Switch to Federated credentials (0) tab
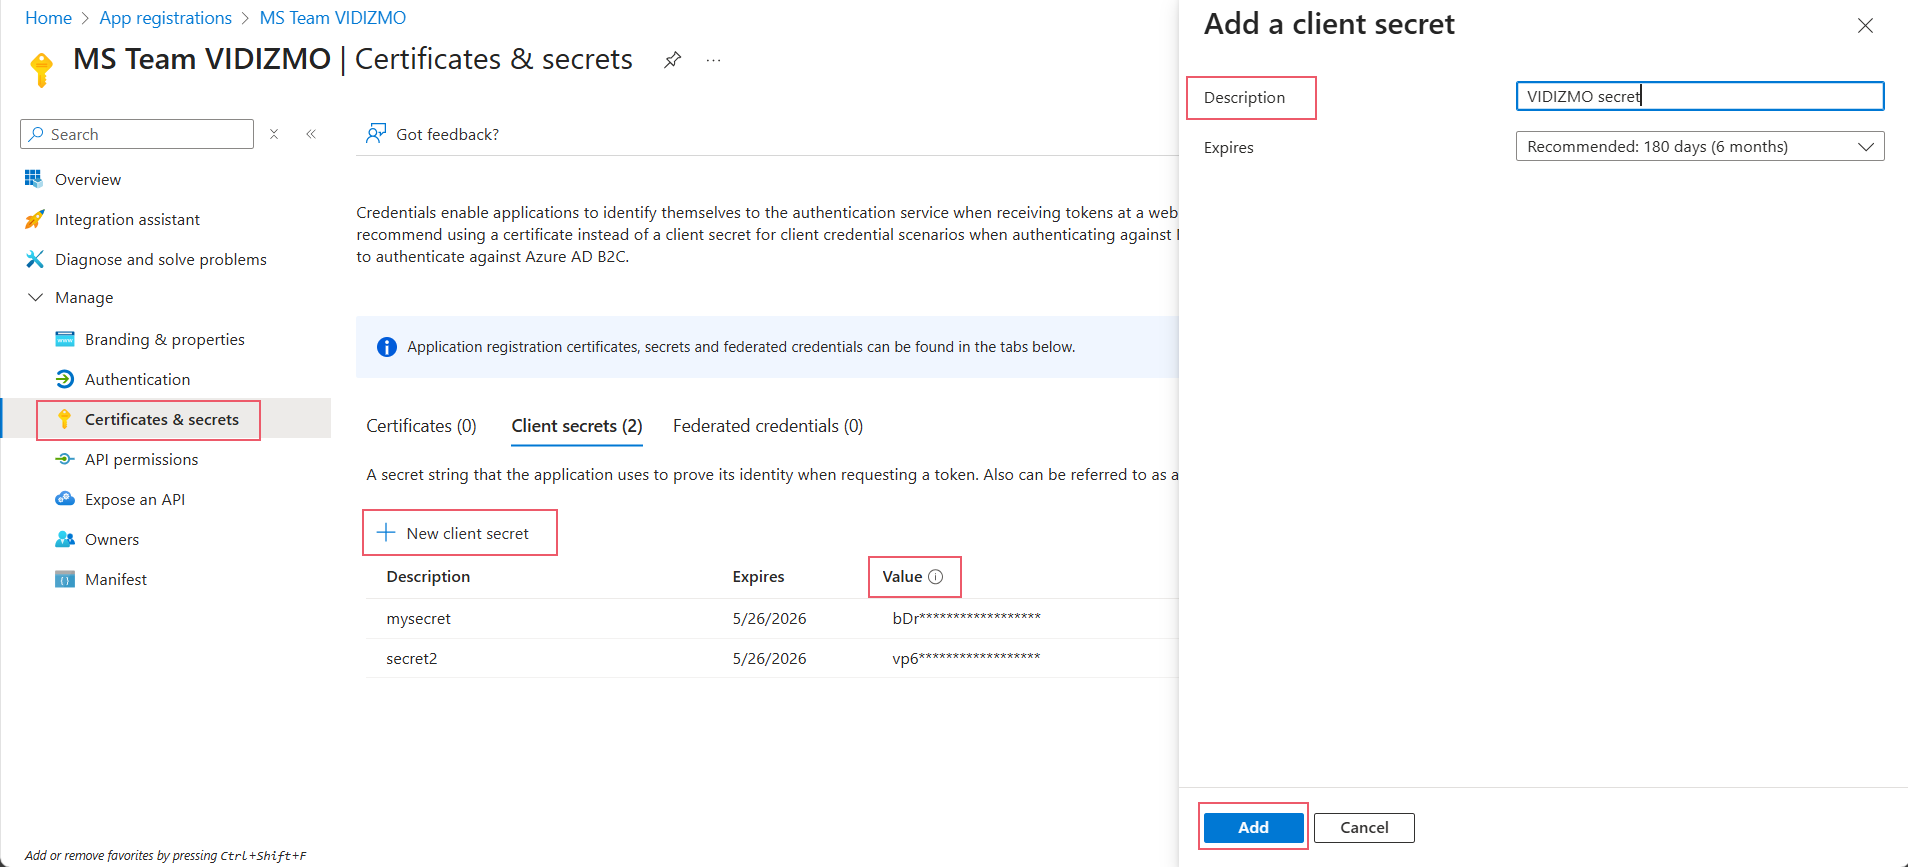The width and height of the screenshot is (1908, 867). [x=767, y=426]
